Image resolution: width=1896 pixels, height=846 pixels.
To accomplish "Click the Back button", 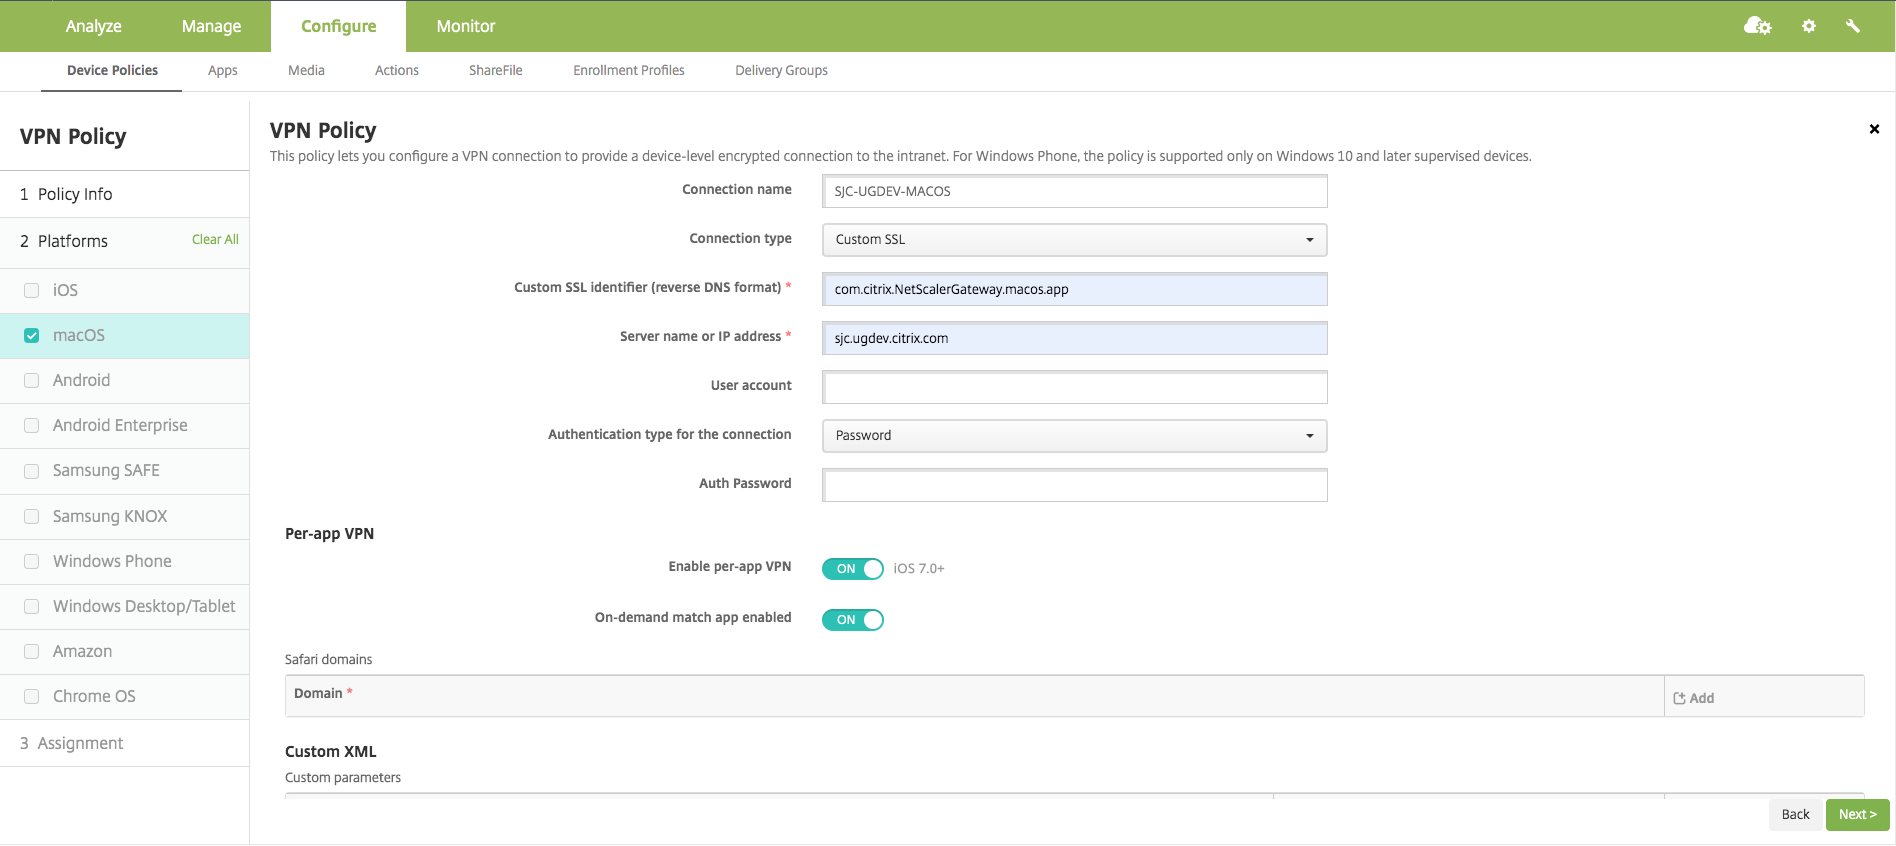I will (x=1795, y=814).
